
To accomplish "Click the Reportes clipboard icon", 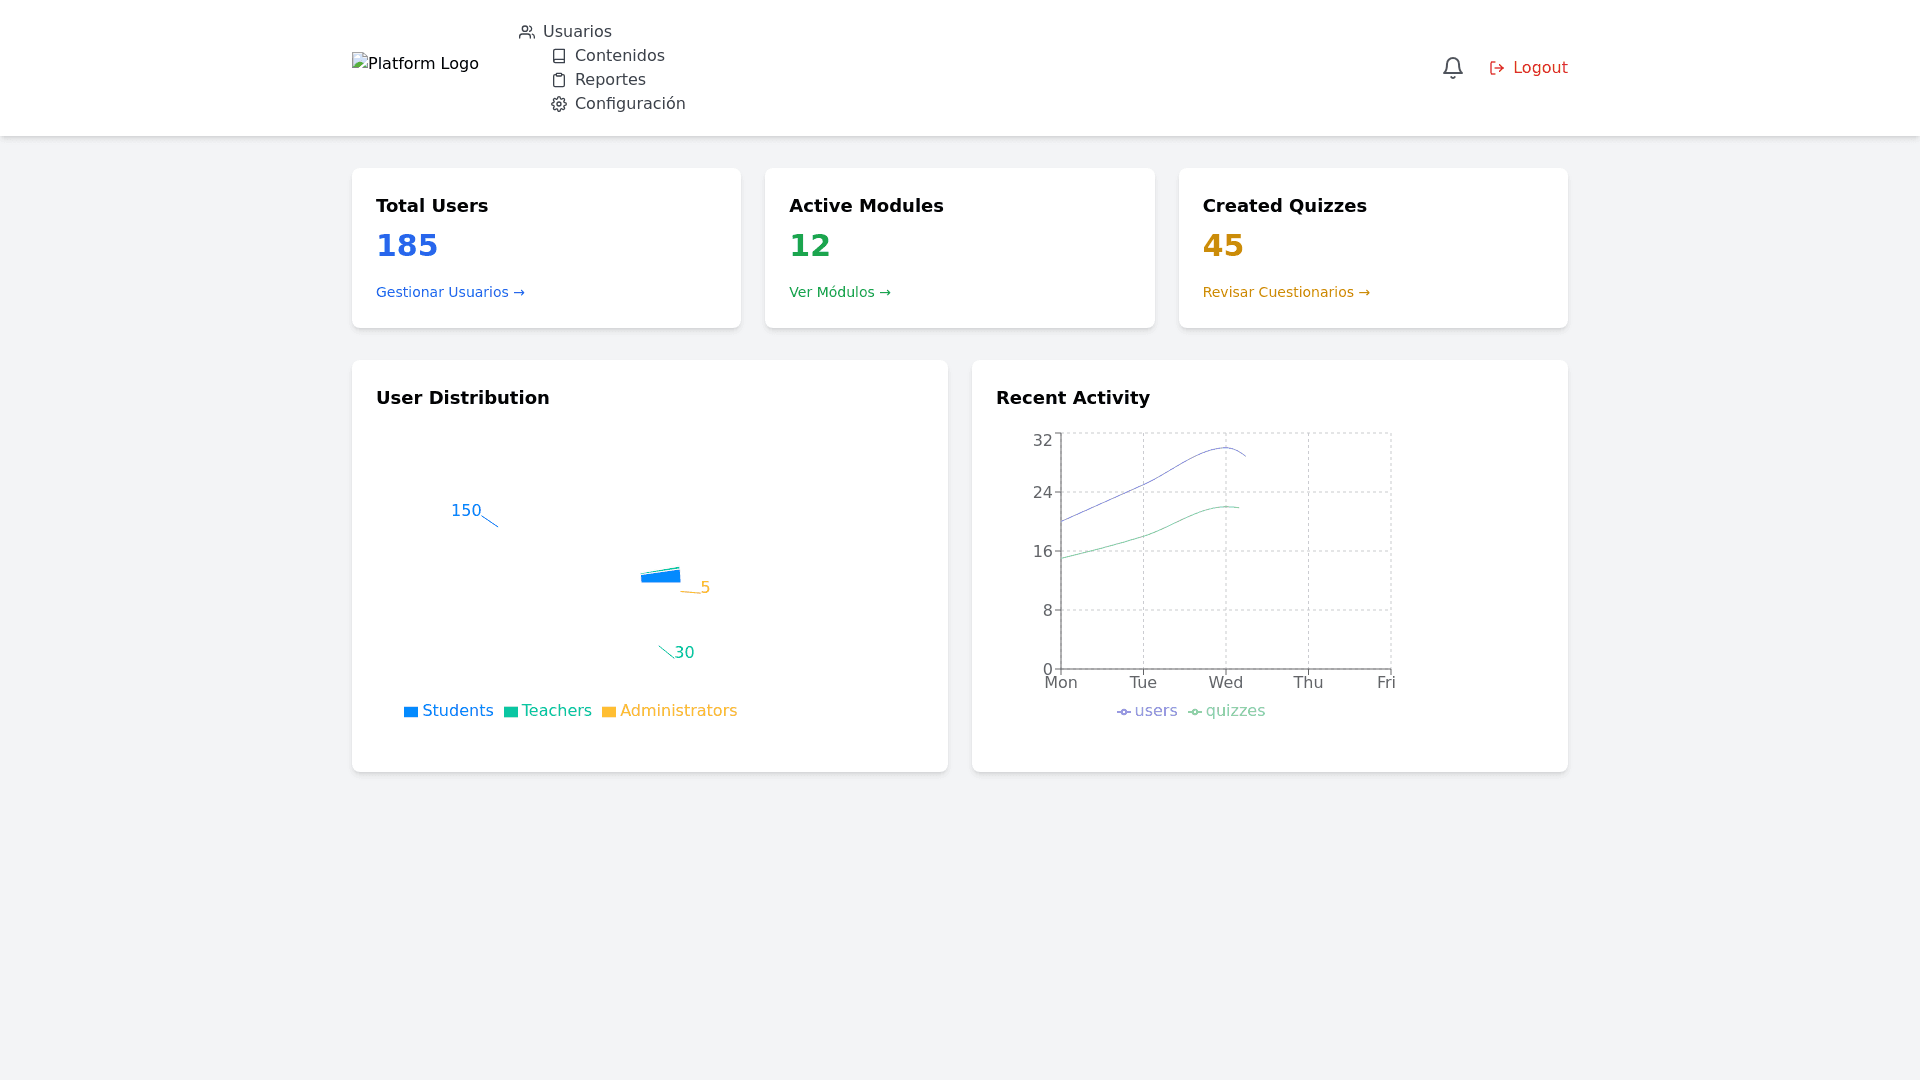I will 559,80.
